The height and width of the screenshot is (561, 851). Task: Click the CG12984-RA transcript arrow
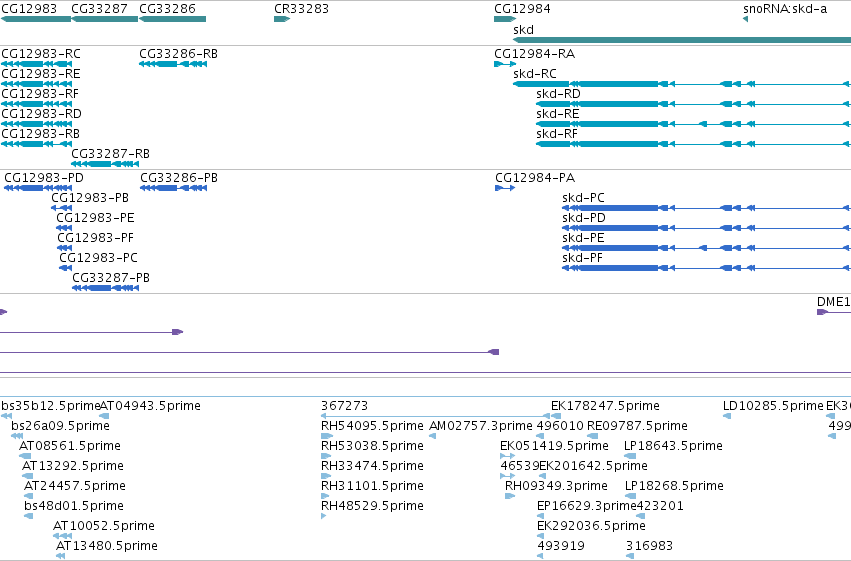coord(505,64)
